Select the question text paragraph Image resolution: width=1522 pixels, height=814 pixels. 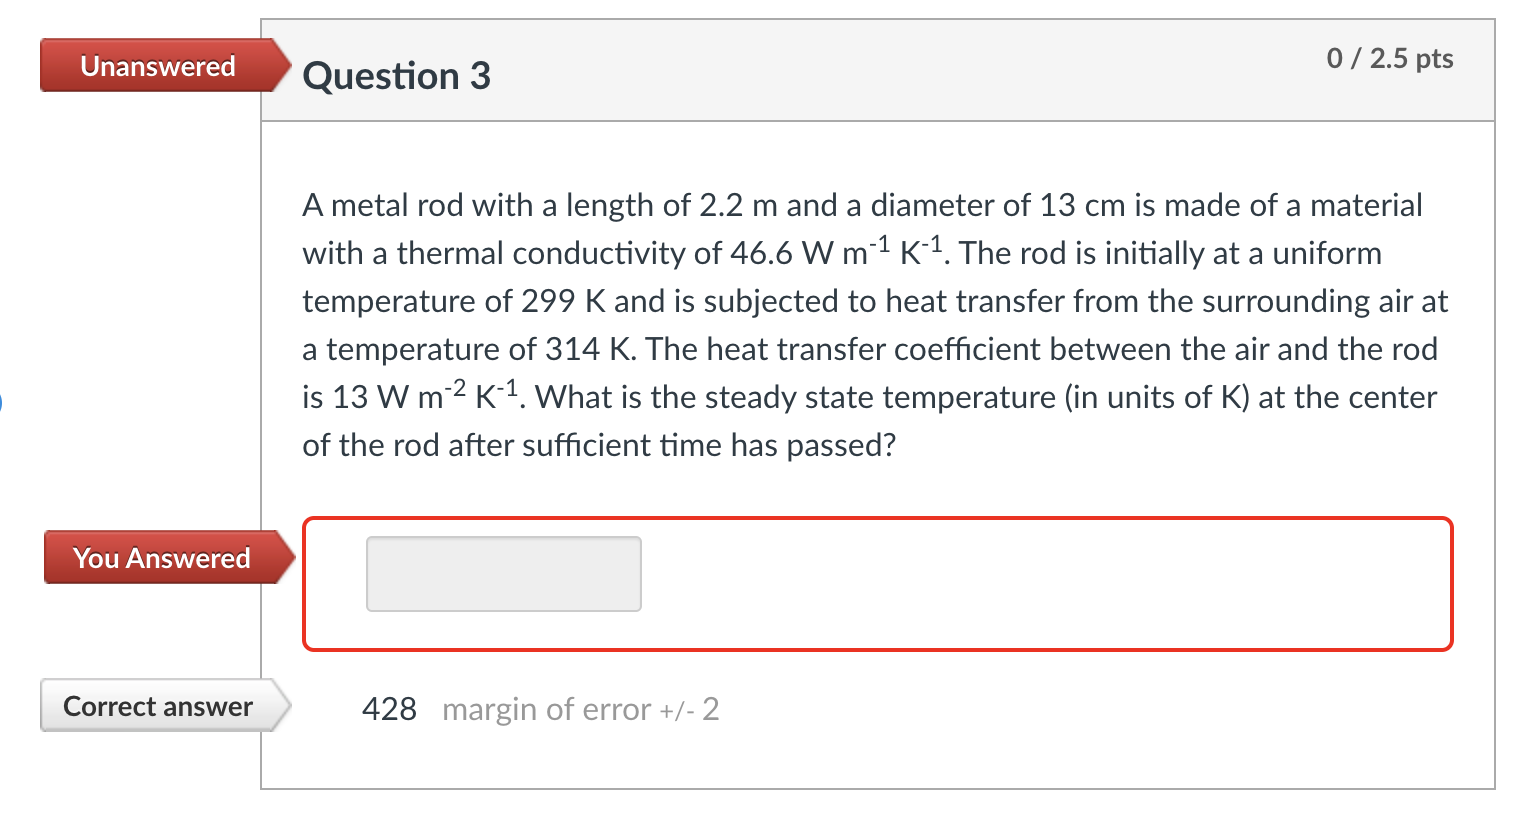pyautogui.click(x=875, y=324)
